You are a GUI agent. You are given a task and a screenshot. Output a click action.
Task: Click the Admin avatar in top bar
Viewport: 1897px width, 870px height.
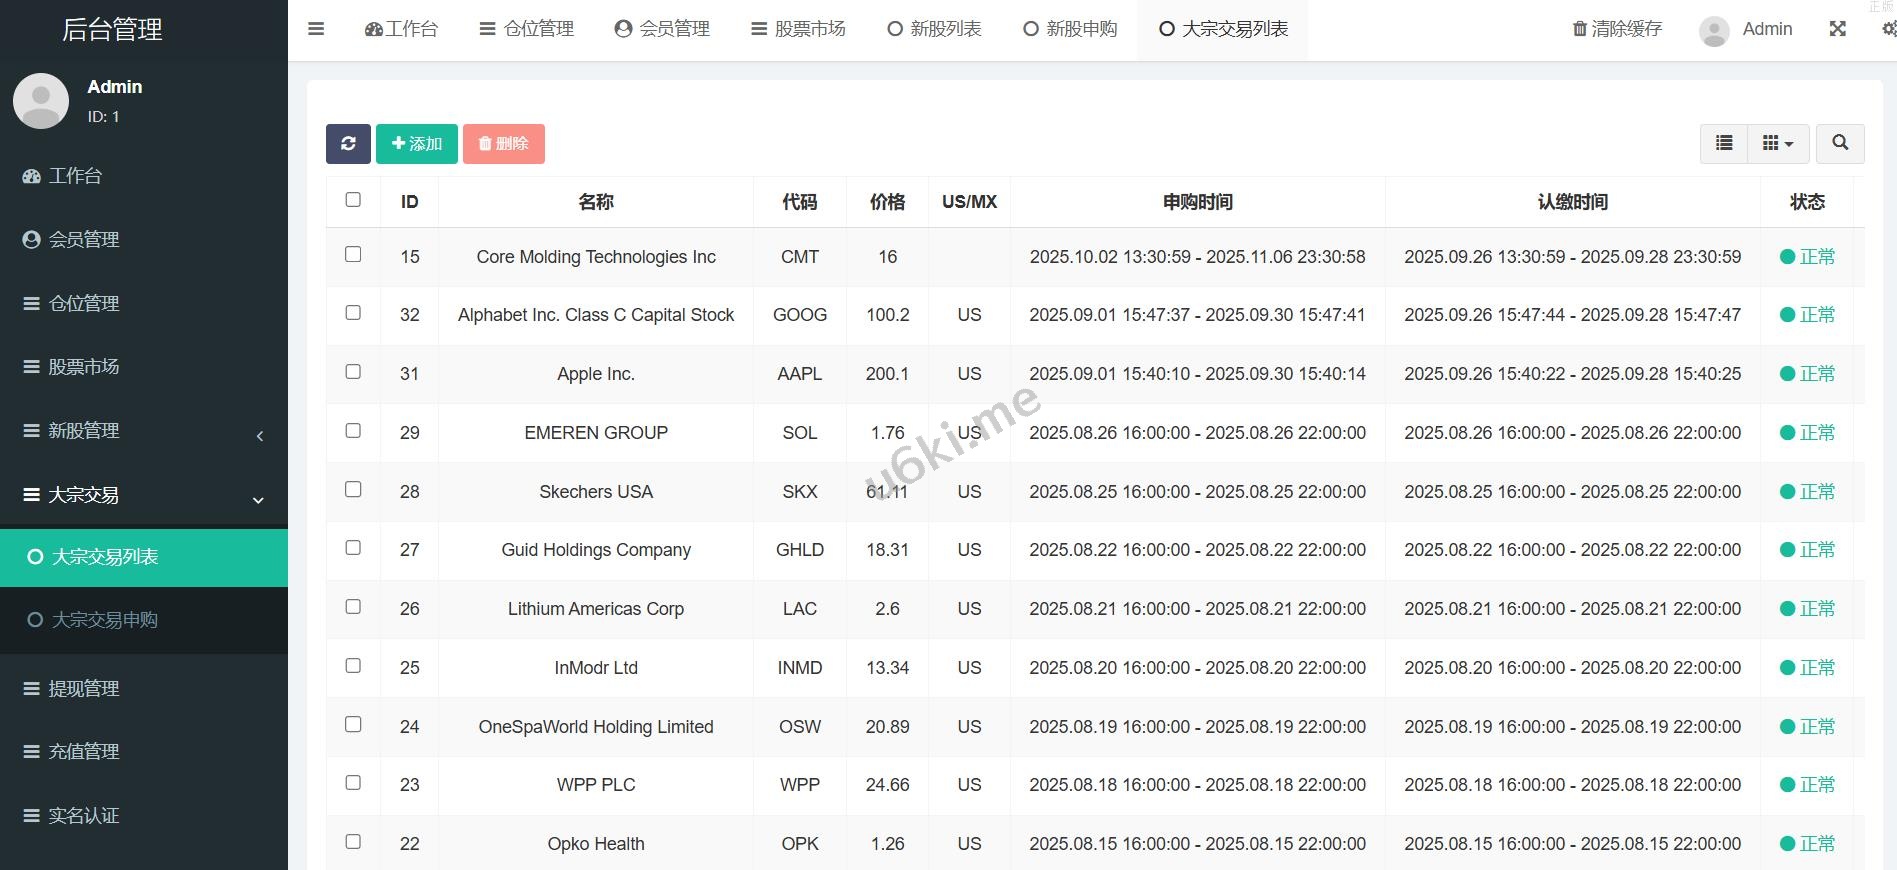1714,31
